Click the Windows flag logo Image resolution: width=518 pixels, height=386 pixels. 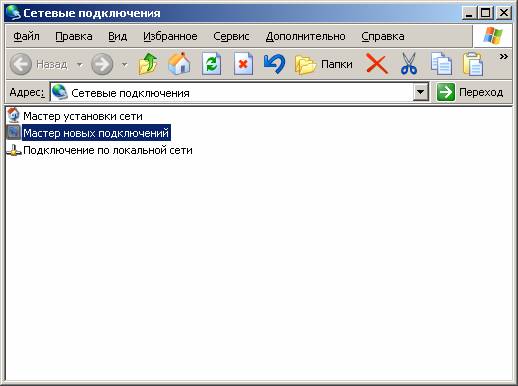tap(492, 35)
